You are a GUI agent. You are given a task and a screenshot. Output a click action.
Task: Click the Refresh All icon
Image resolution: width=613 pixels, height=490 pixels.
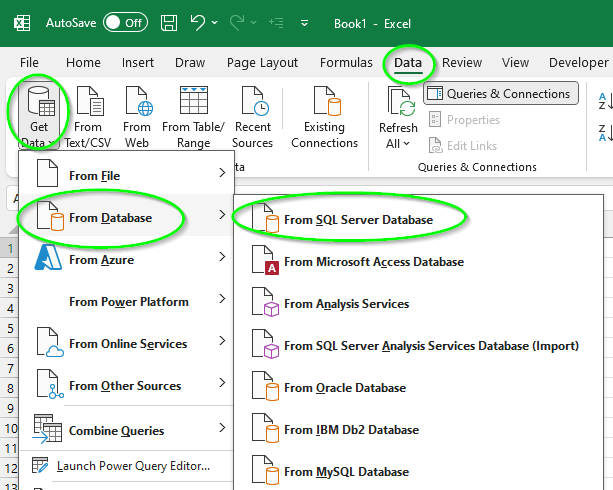click(x=401, y=102)
